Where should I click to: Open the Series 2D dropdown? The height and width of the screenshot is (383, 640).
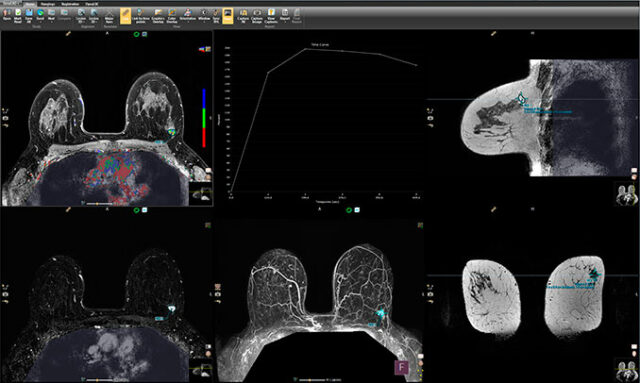coord(94,16)
